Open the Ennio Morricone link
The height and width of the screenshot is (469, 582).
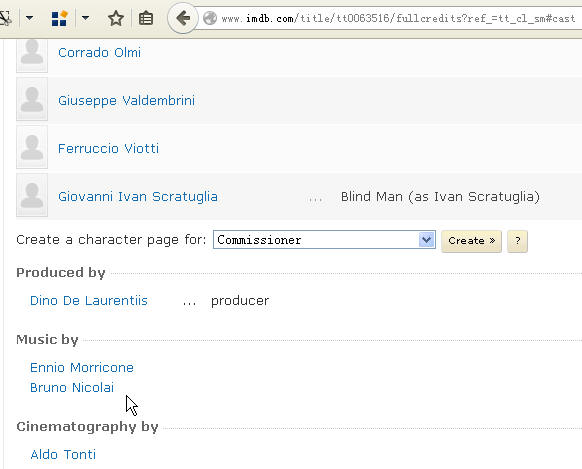click(x=82, y=367)
